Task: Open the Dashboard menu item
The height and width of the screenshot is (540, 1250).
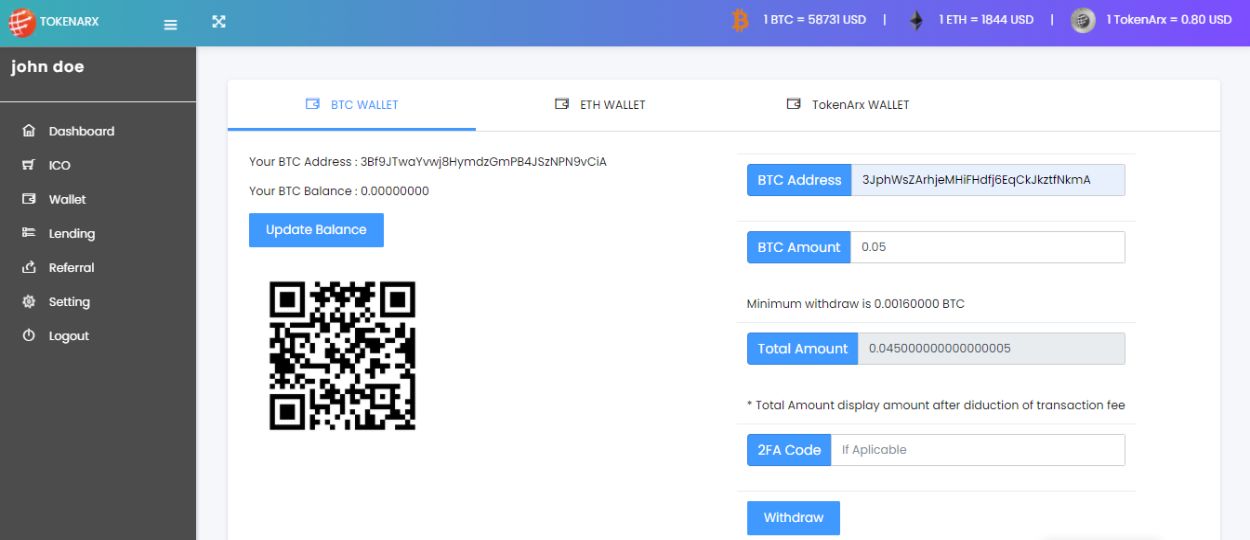Action: 98,131
